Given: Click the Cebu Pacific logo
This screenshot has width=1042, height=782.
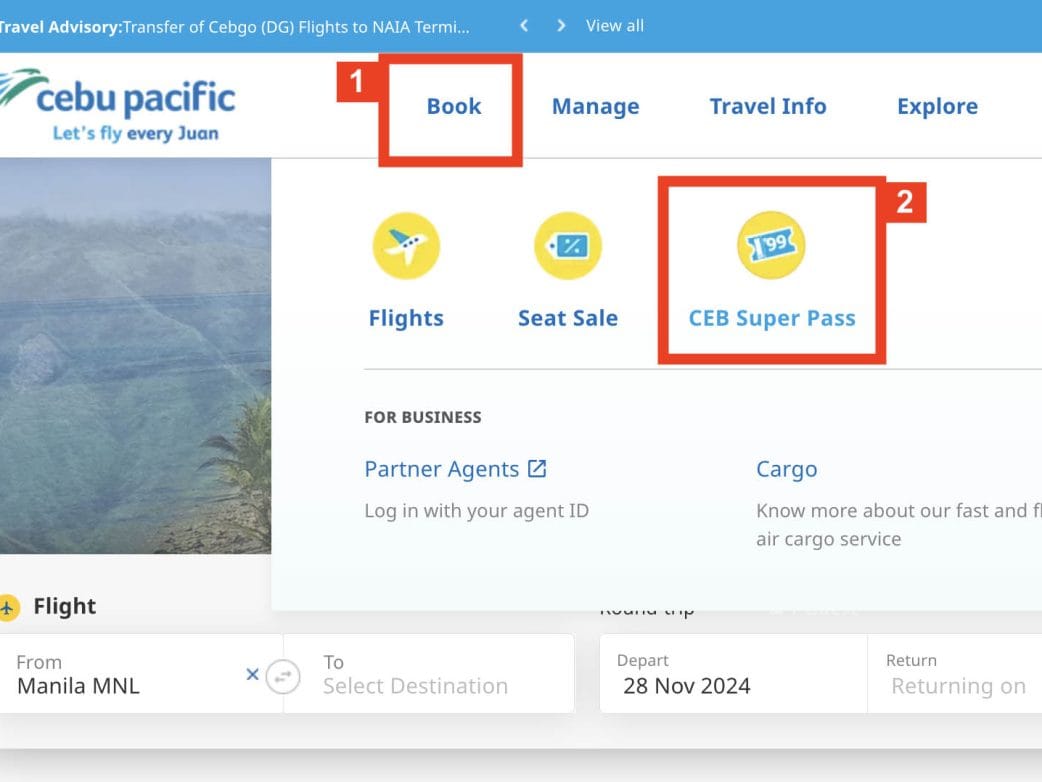Looking at the screenshot, I should tap(120, 106).
